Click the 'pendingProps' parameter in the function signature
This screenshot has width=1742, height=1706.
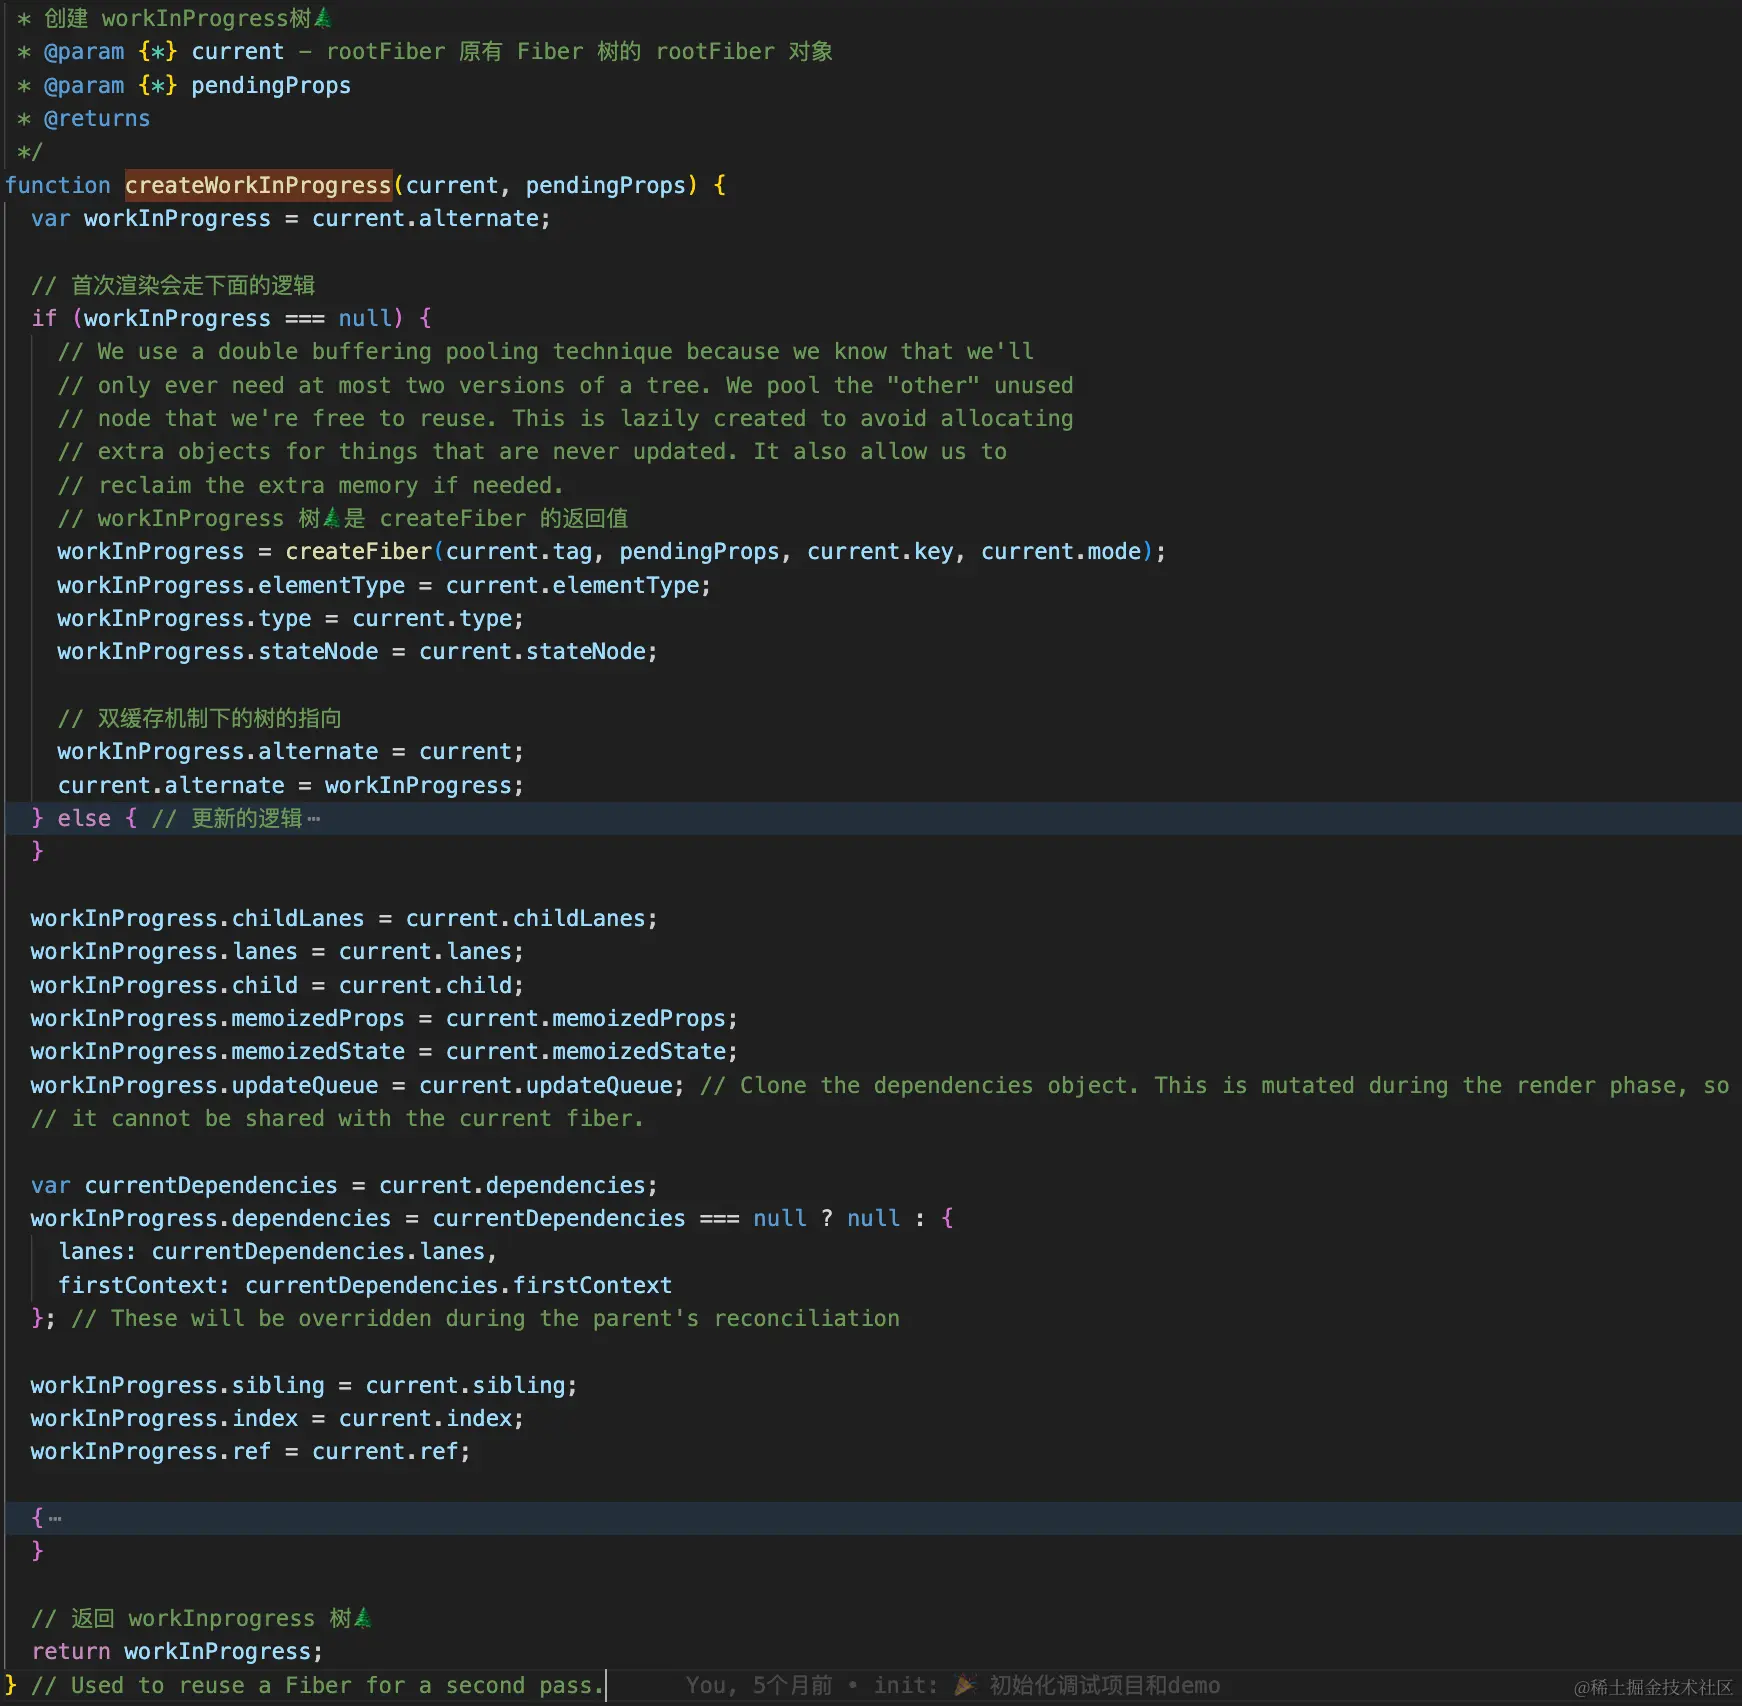606,185
